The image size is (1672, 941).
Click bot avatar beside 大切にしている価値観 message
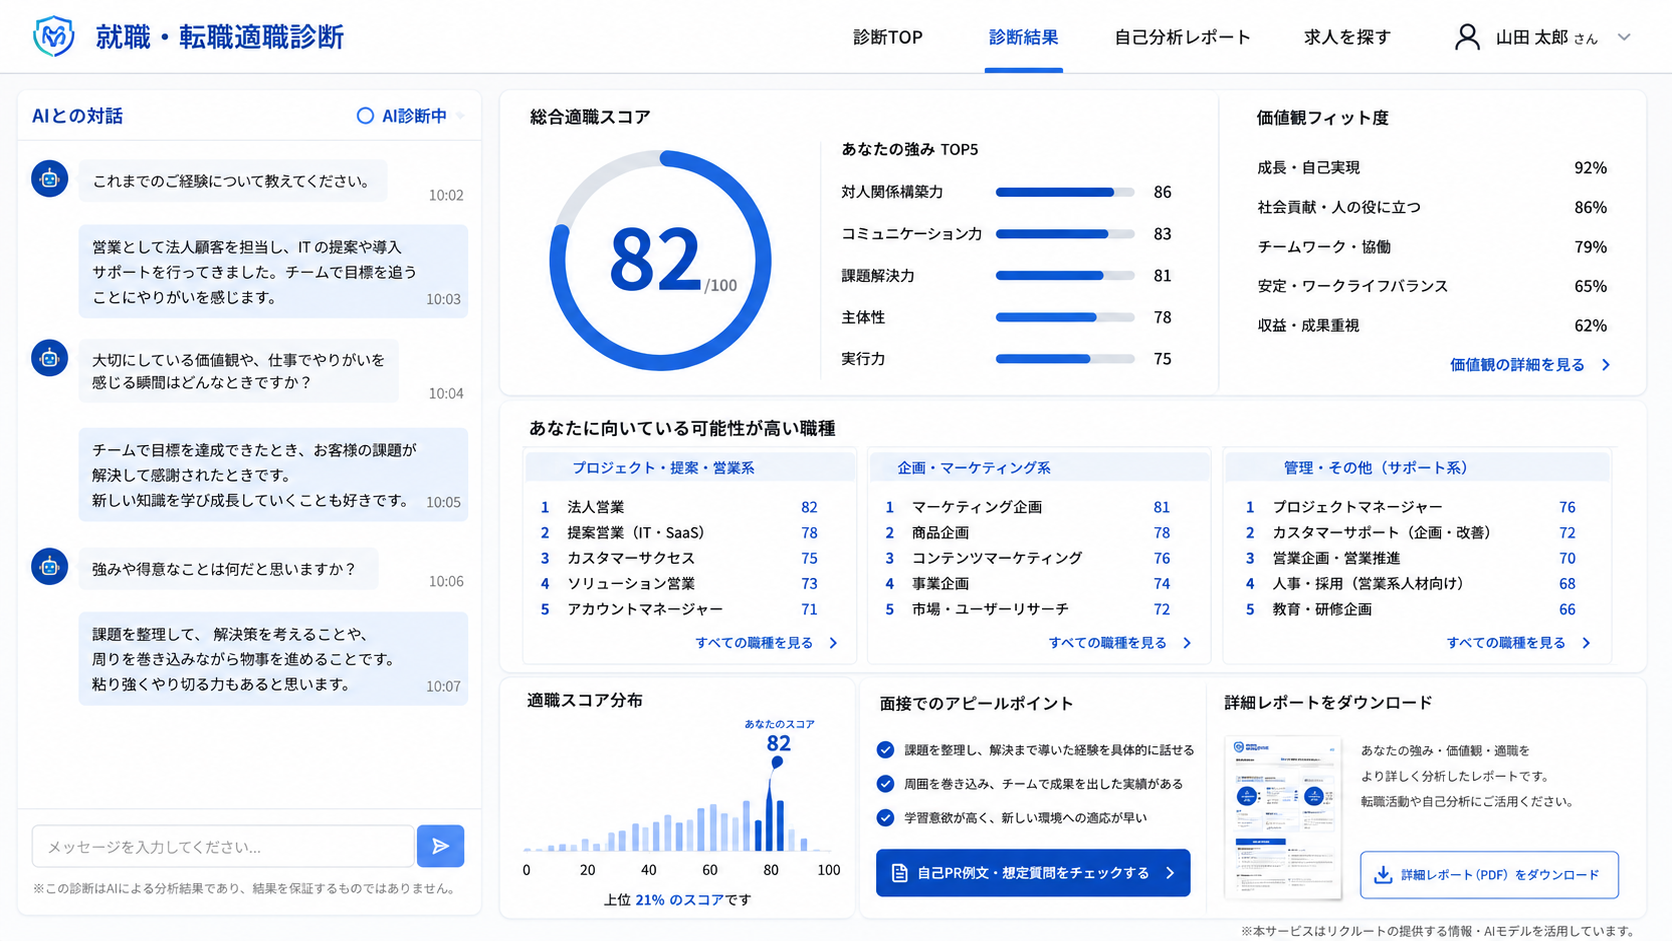point(49,358)
